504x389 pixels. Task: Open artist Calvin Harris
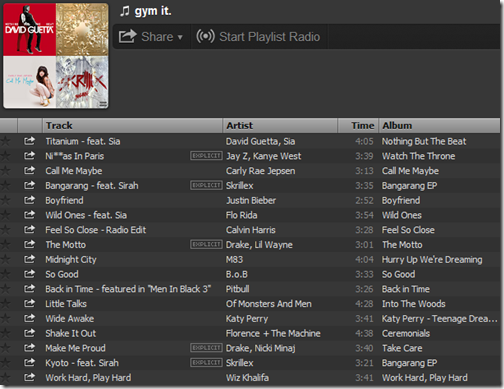coord(251,230)
